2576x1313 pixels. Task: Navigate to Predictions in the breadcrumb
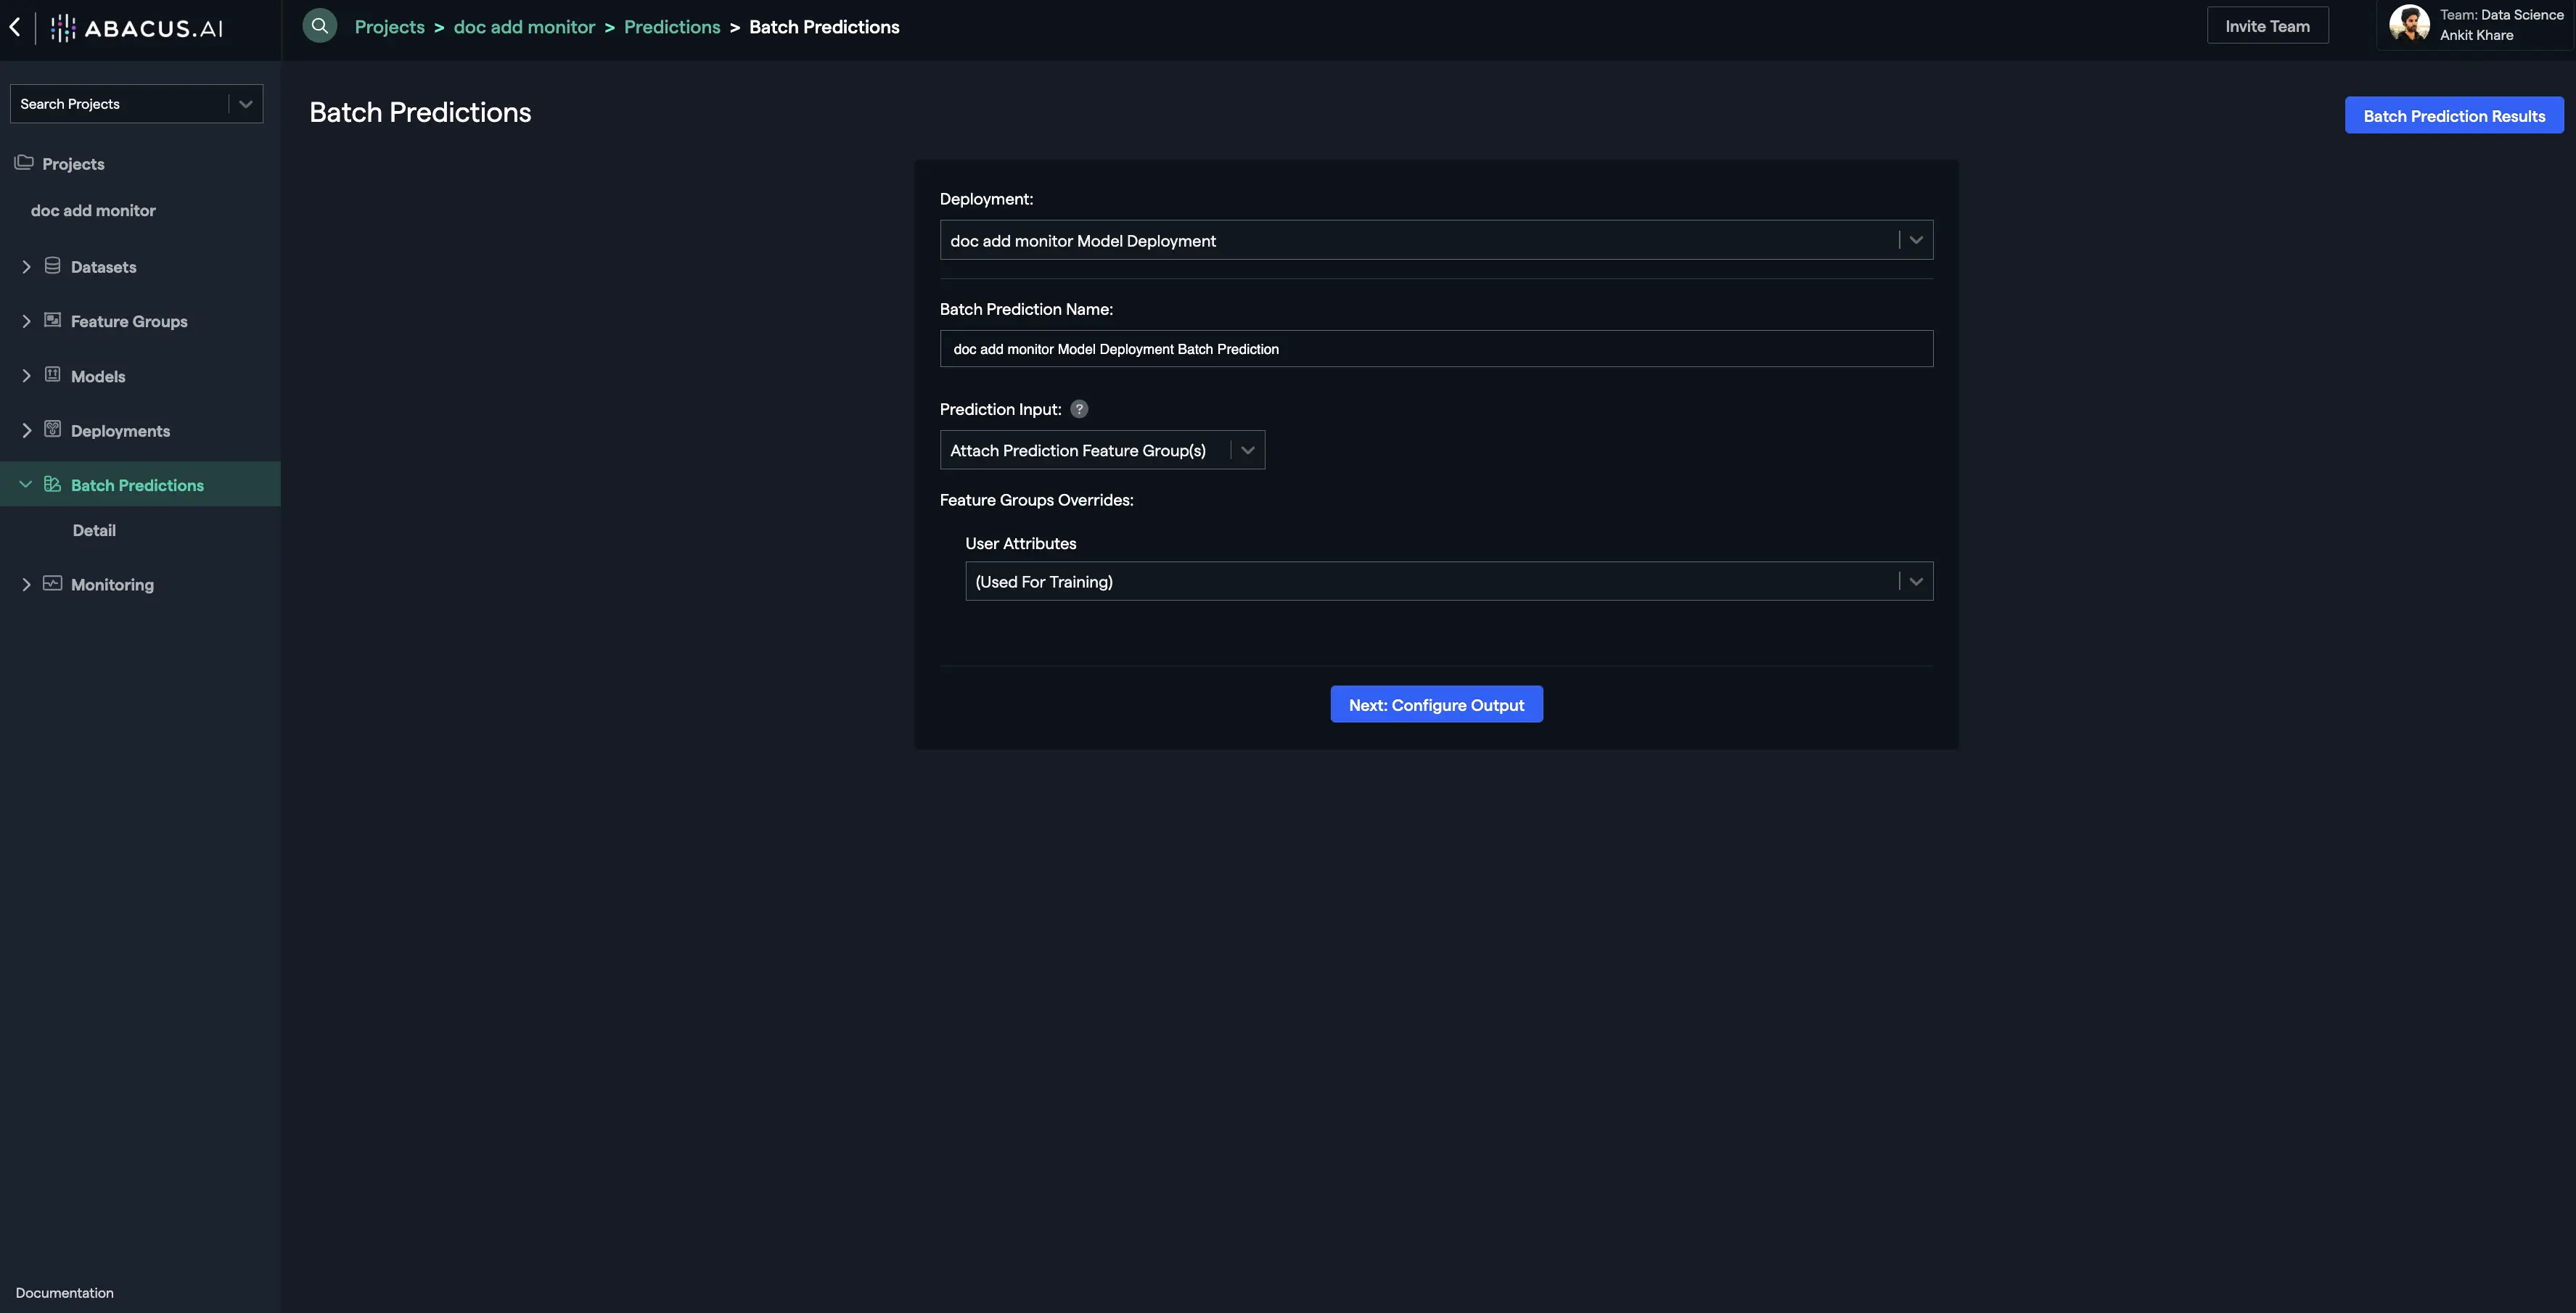click(x=671, y=27)
